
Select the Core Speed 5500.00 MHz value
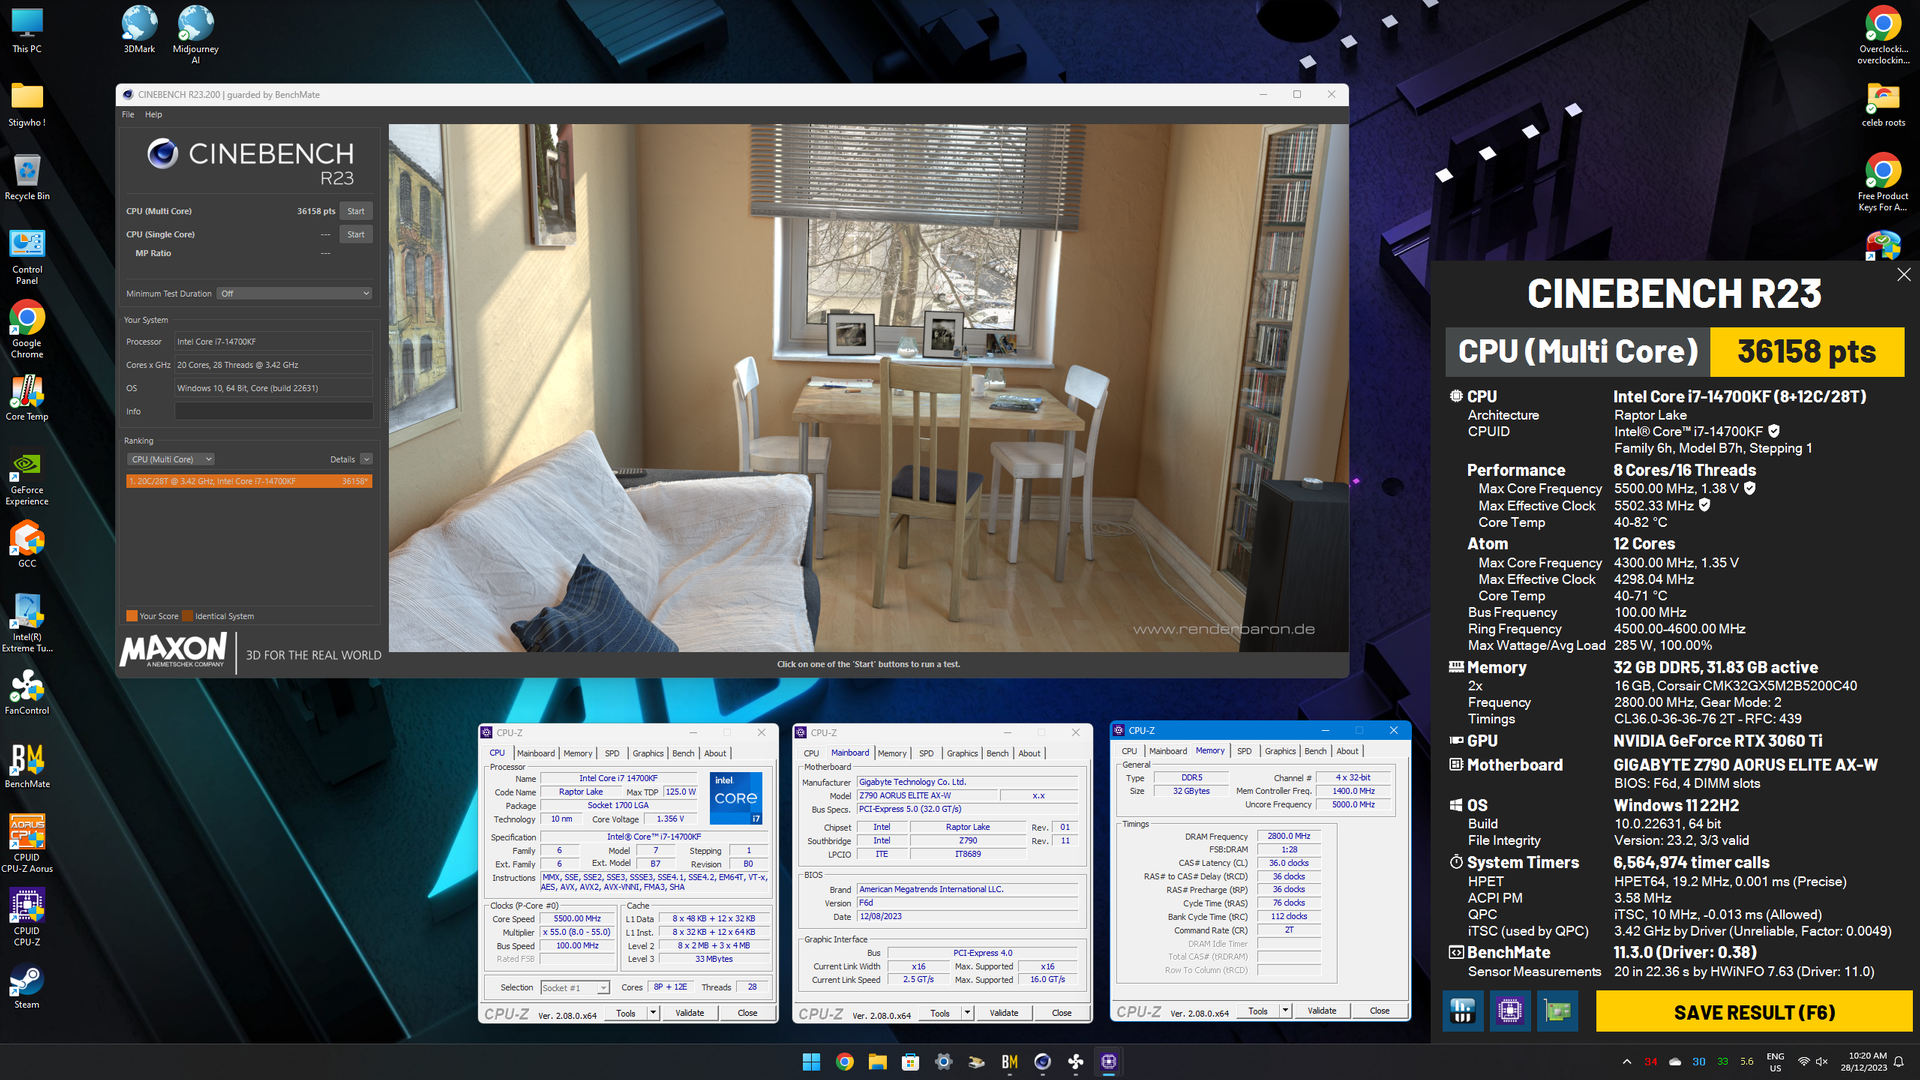577,919
